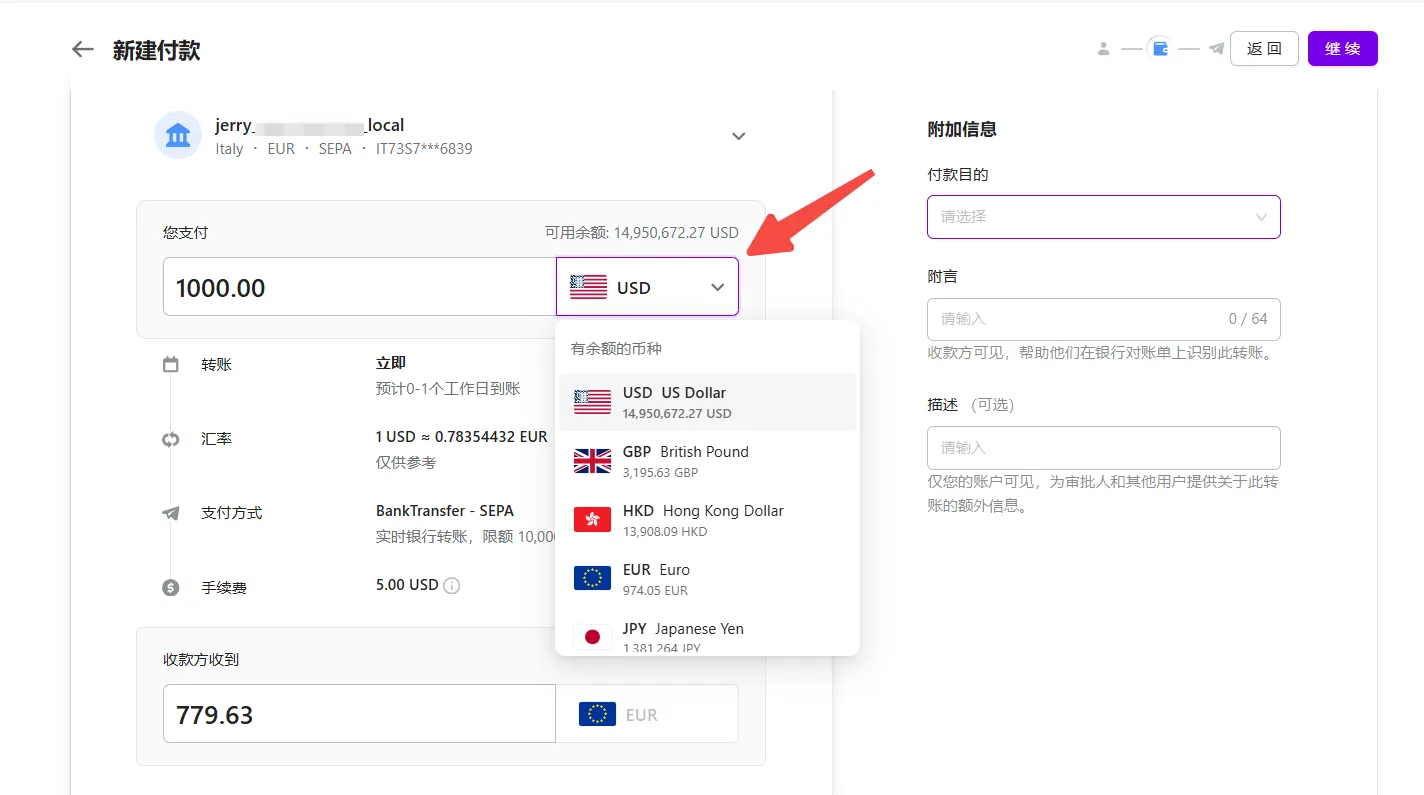The image size is (1424, 795).
Task: Click the 描述 optional input field
Action: [x=1103, y=448]
